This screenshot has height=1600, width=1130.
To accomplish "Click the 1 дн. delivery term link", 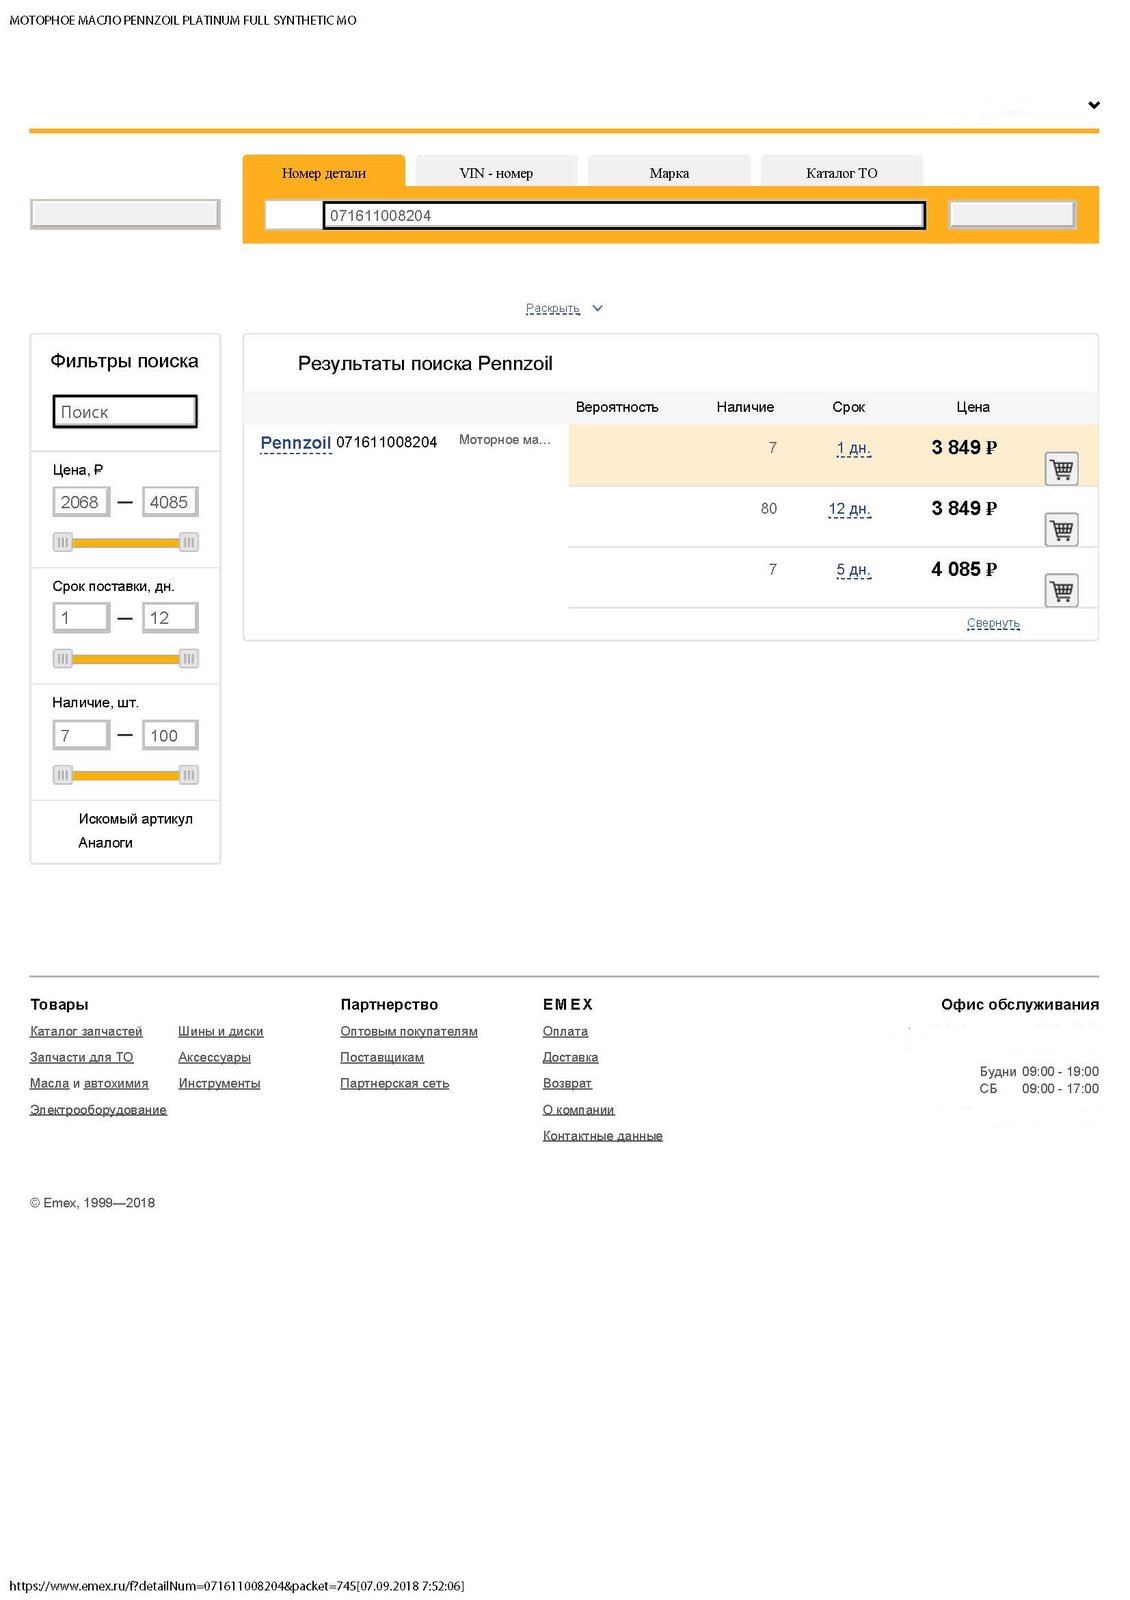I will [853, 448].
